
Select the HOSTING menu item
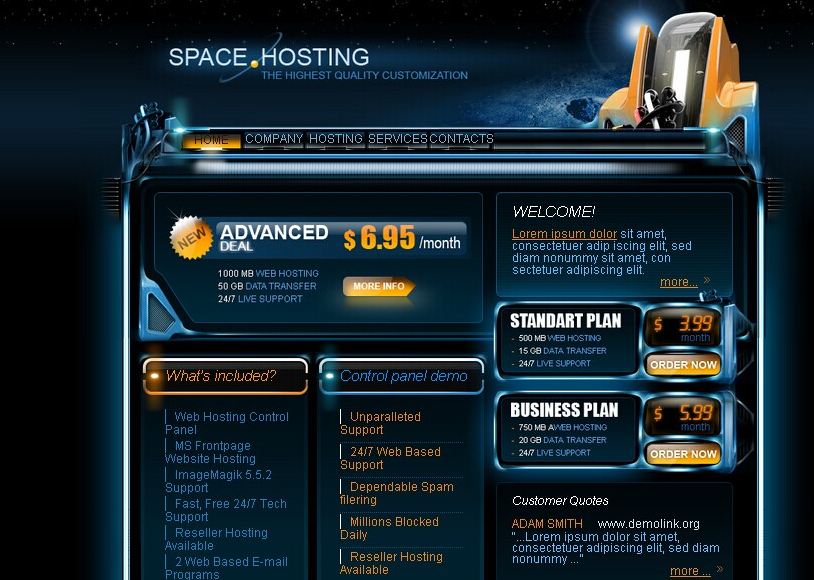[x=336, y=139]
